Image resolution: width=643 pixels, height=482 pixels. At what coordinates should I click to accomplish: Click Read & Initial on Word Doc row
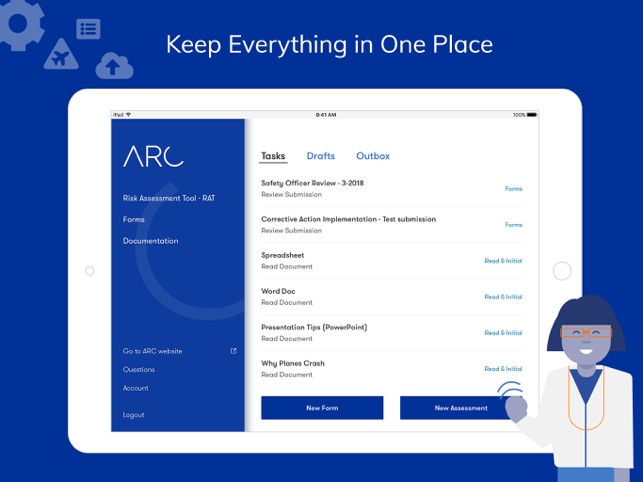503,297
